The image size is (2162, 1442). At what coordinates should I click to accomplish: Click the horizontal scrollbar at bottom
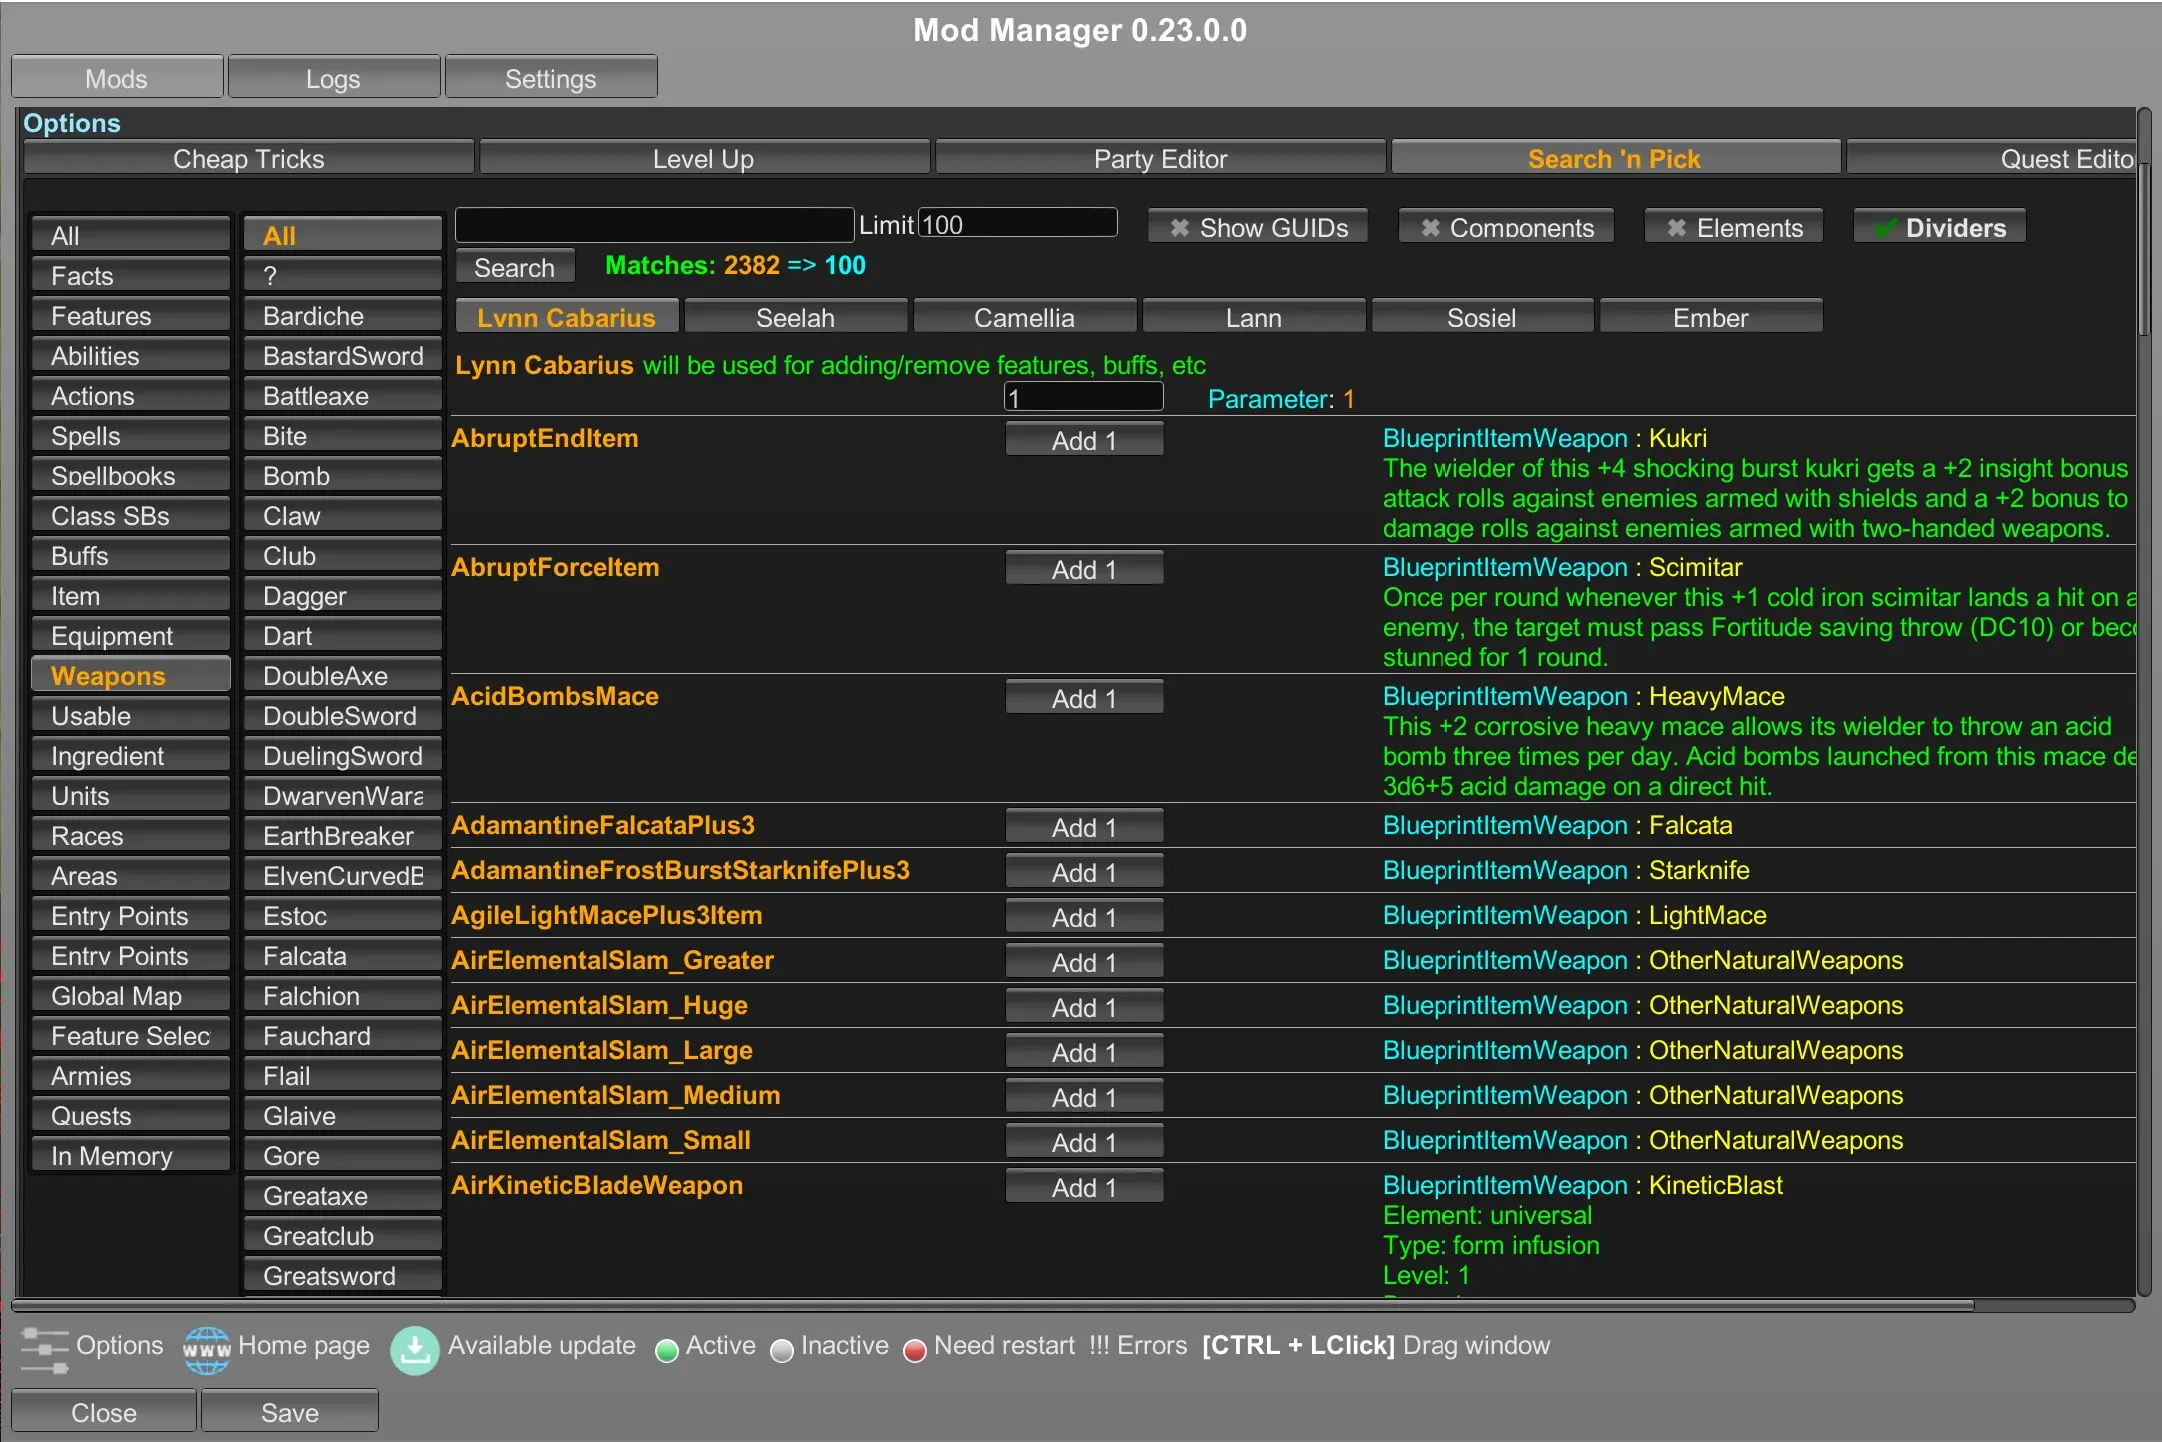992,1305
